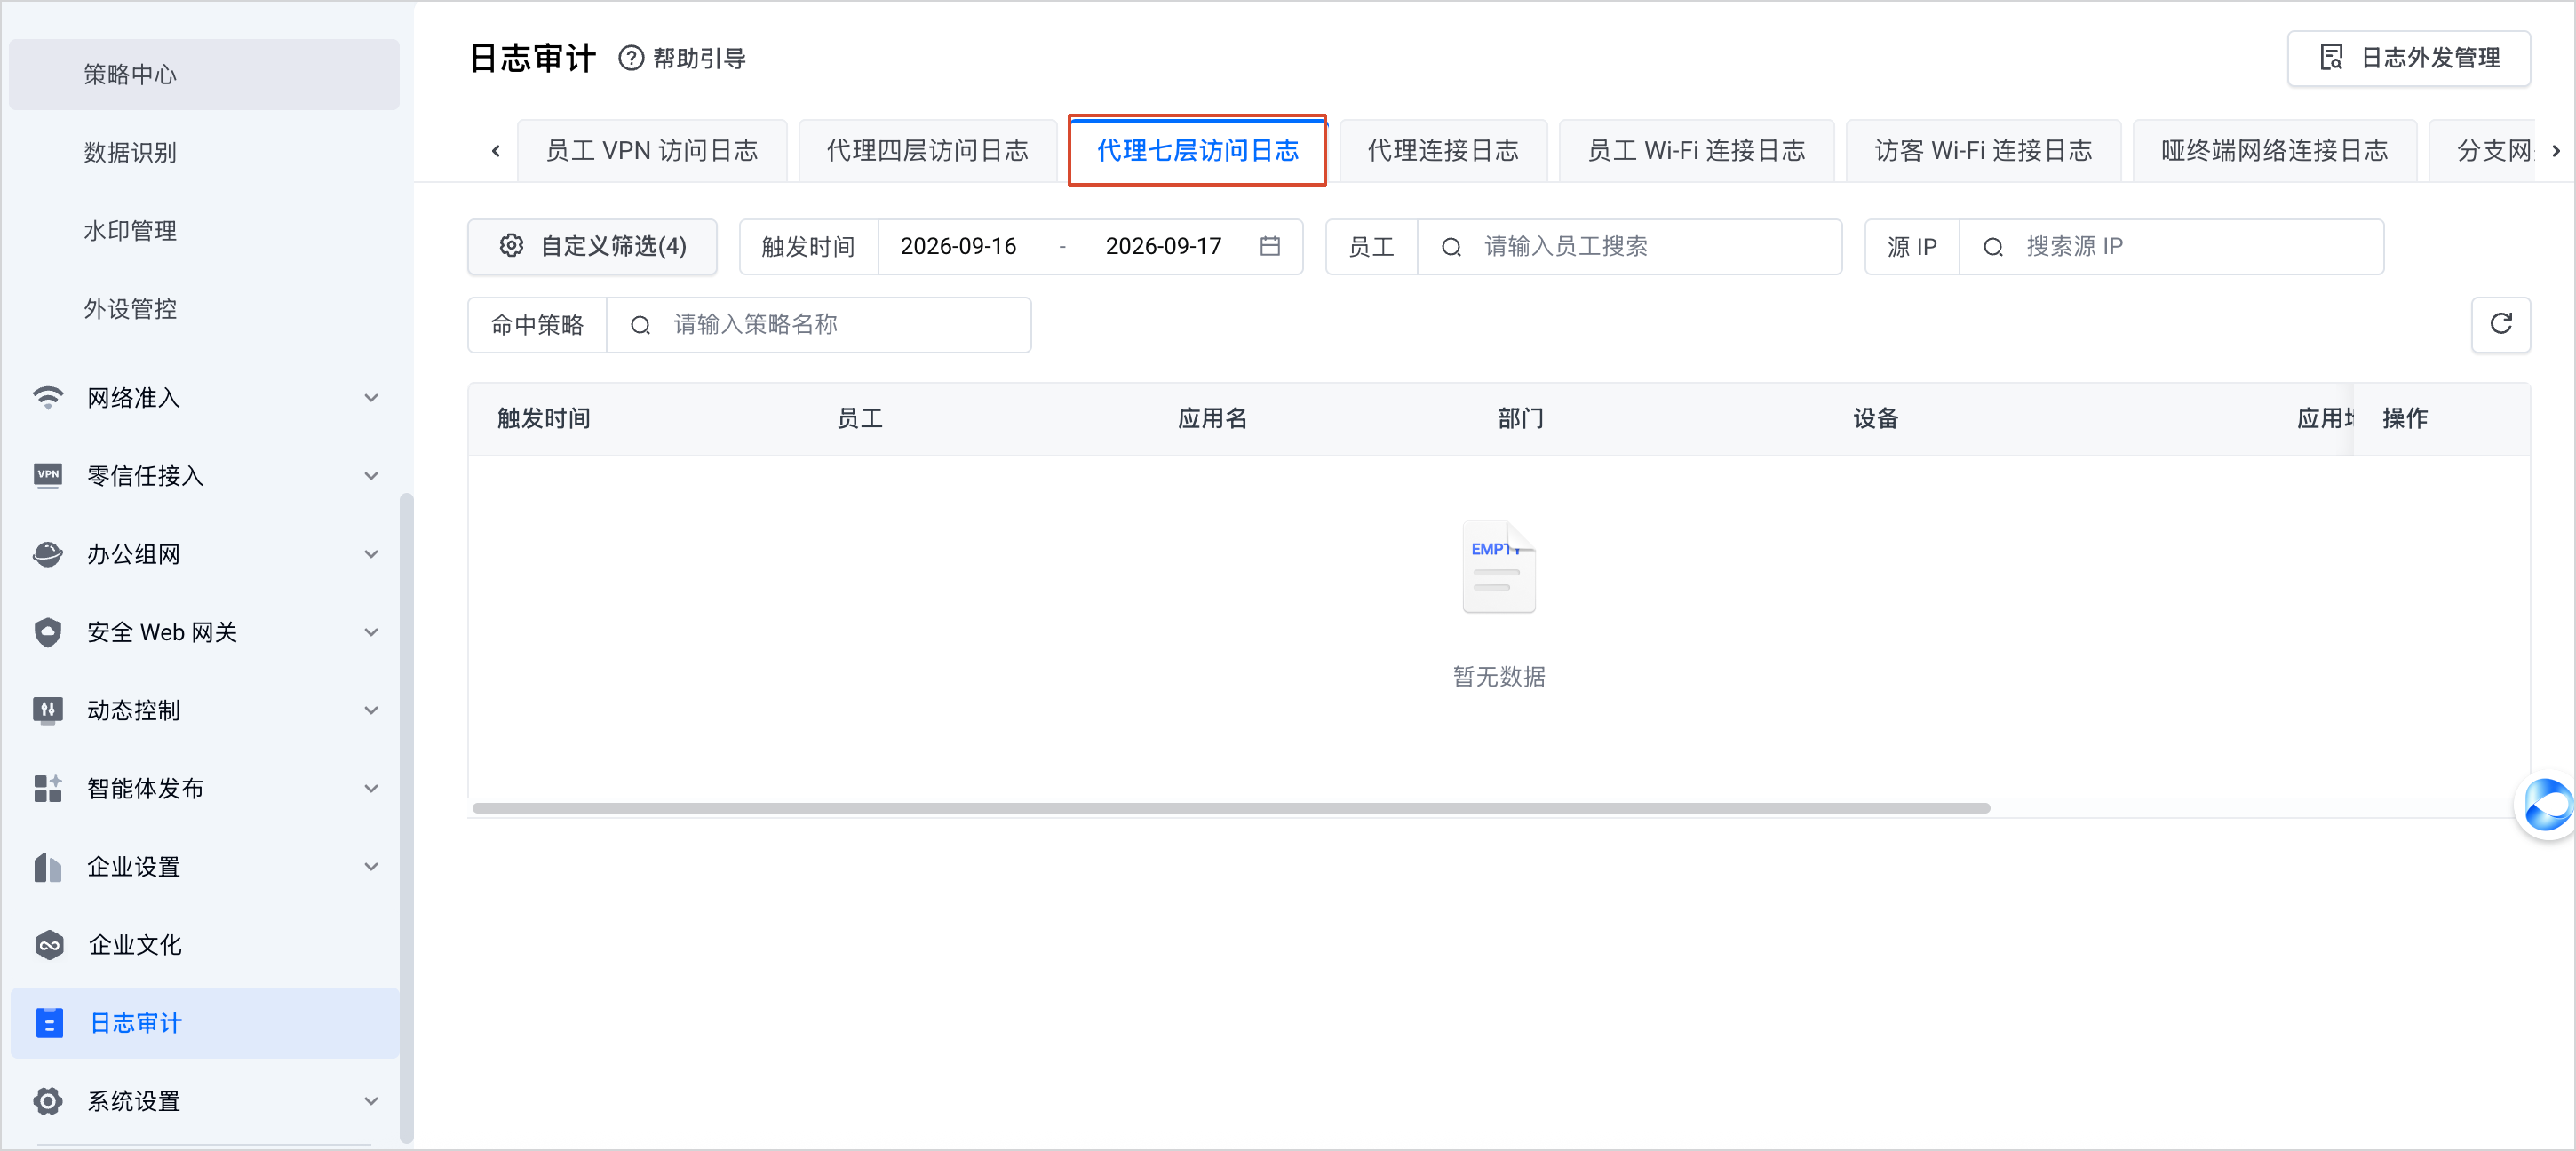The image size is (2576, 1151).
Task: Expand the 动态控制 menu chevron
Action: (x=371, y=710)
